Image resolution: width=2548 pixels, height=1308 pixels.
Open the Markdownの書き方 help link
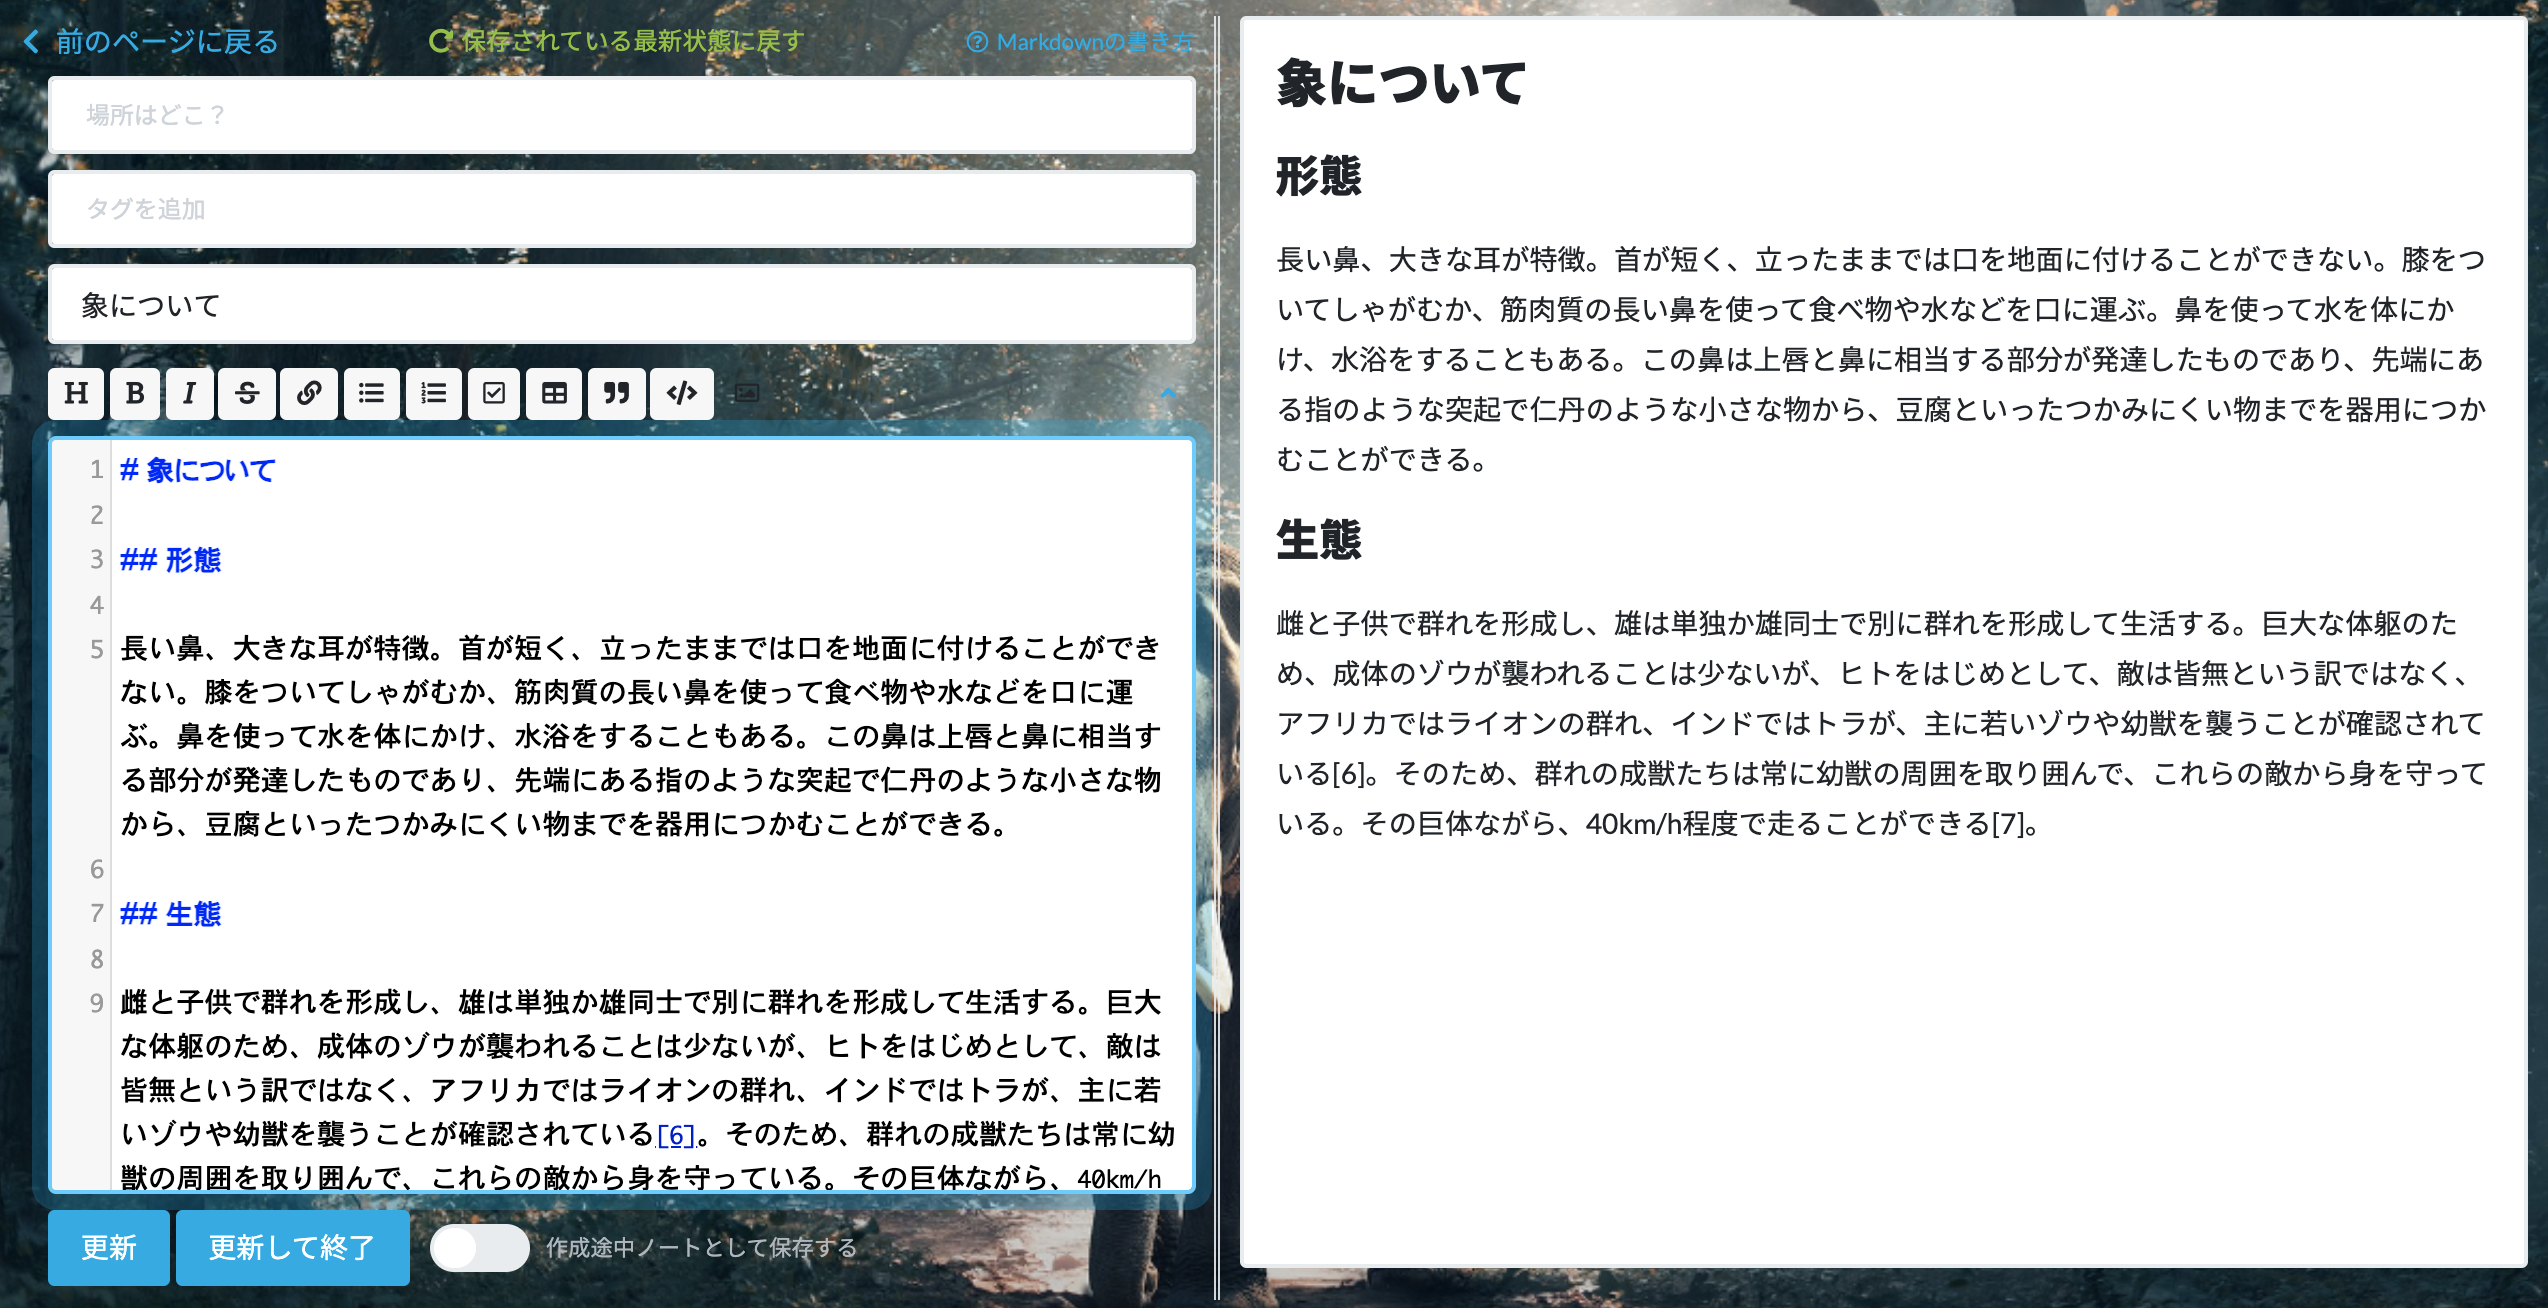point(1080,42)
